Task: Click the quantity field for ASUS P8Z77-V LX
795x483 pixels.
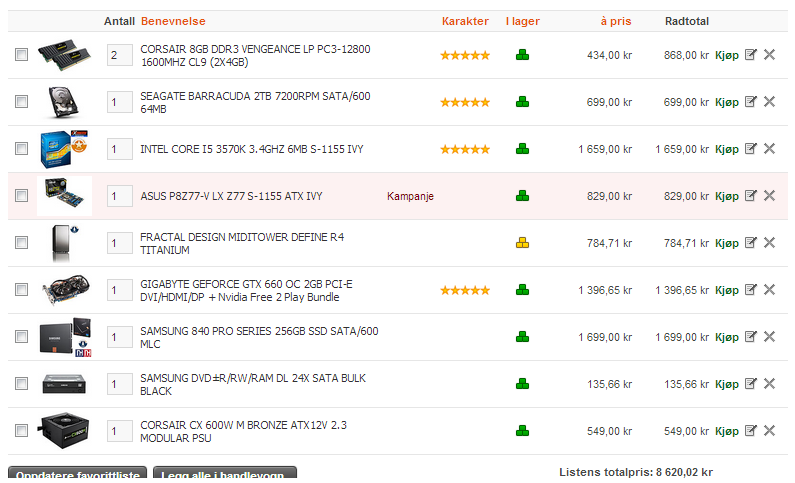Action: [120, 196]
